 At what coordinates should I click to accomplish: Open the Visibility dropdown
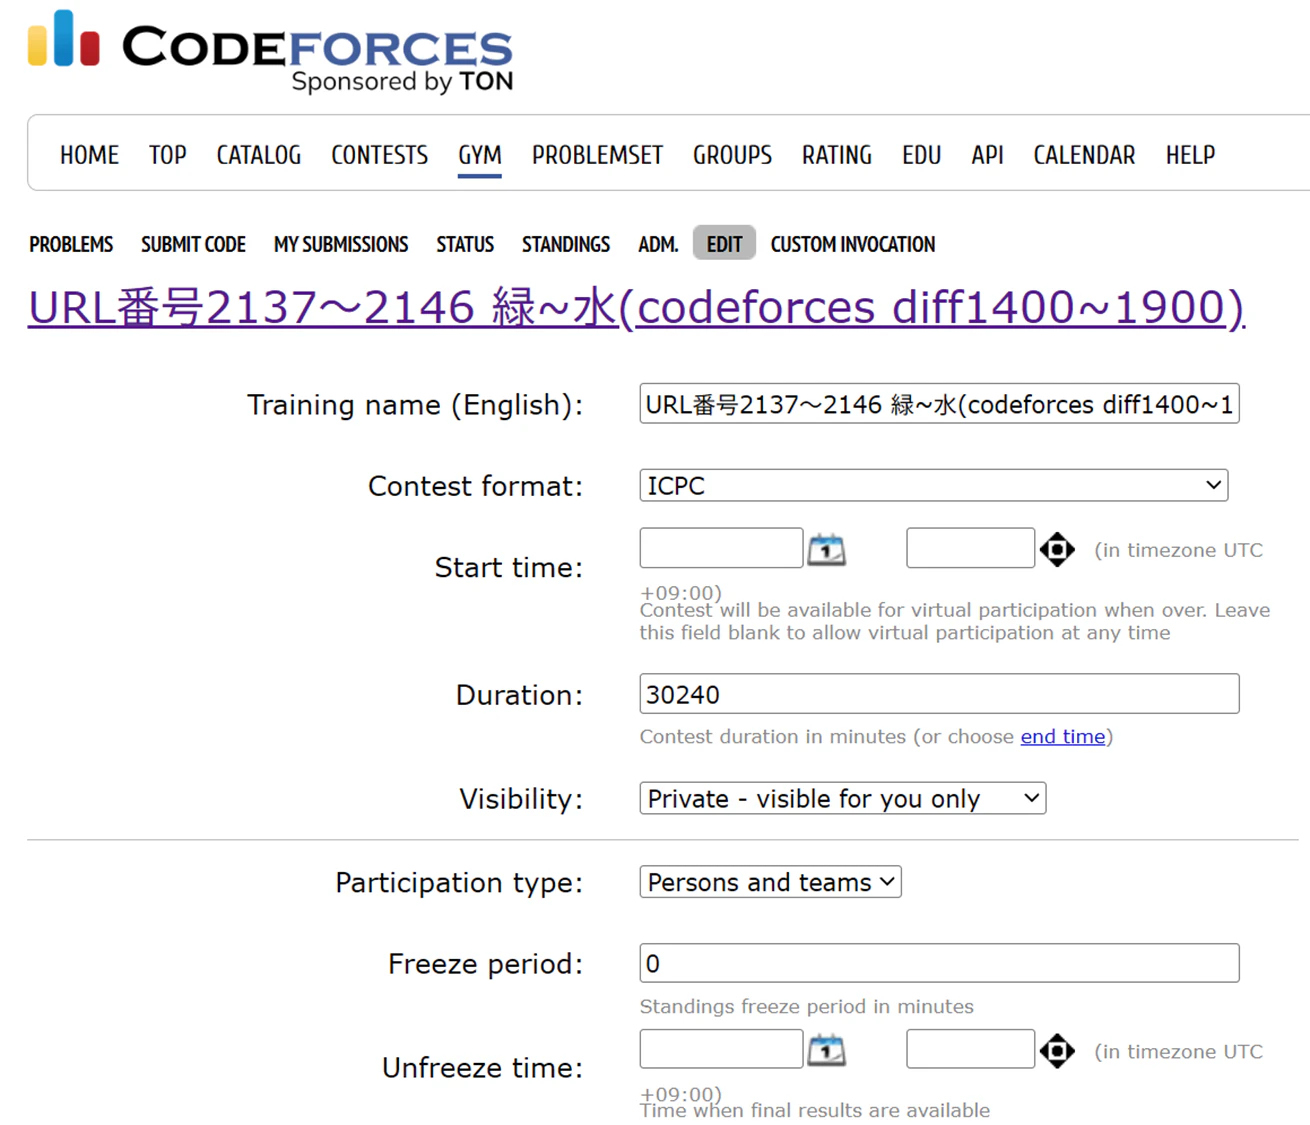click(x=843, y=799)
